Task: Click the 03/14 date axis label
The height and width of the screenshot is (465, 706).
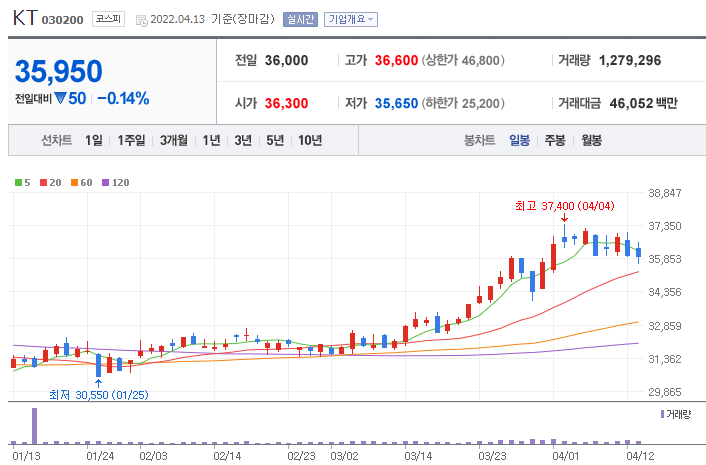Action: click(x=418, y=456)
